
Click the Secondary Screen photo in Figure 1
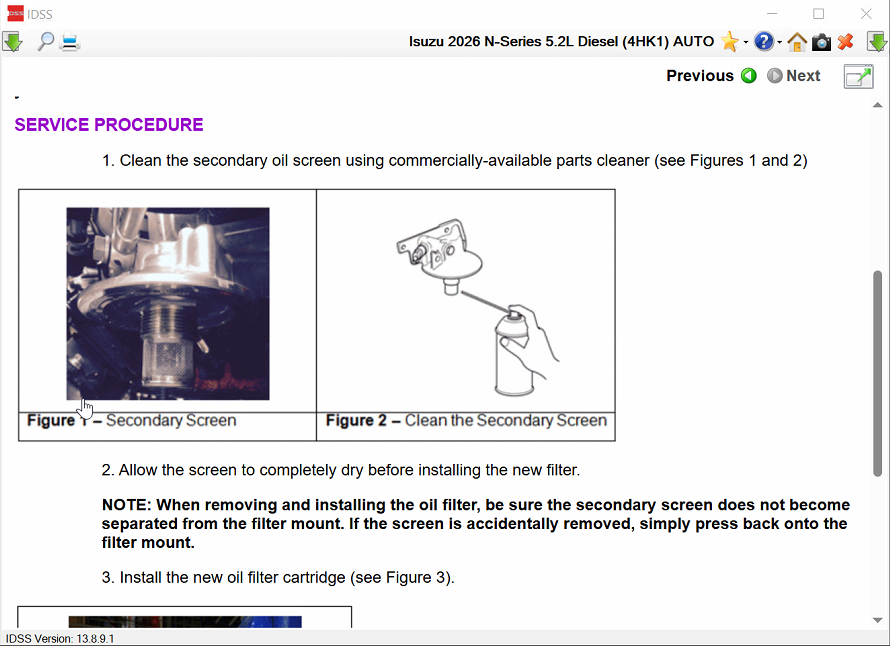click(x=168, y=303)
